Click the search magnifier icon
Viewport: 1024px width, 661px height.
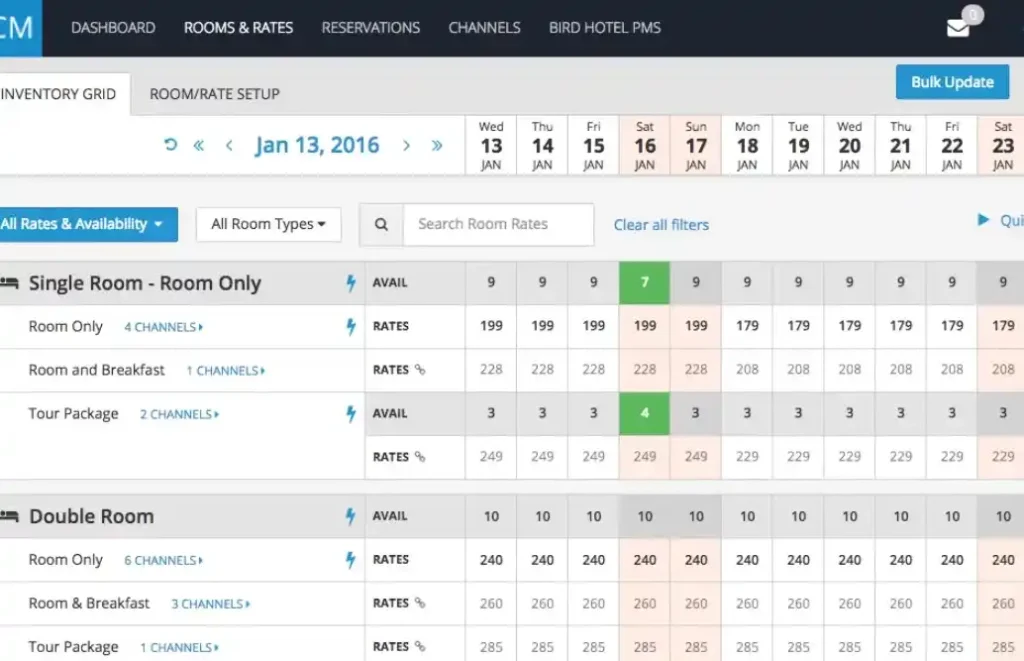click(x=381, y=224)
